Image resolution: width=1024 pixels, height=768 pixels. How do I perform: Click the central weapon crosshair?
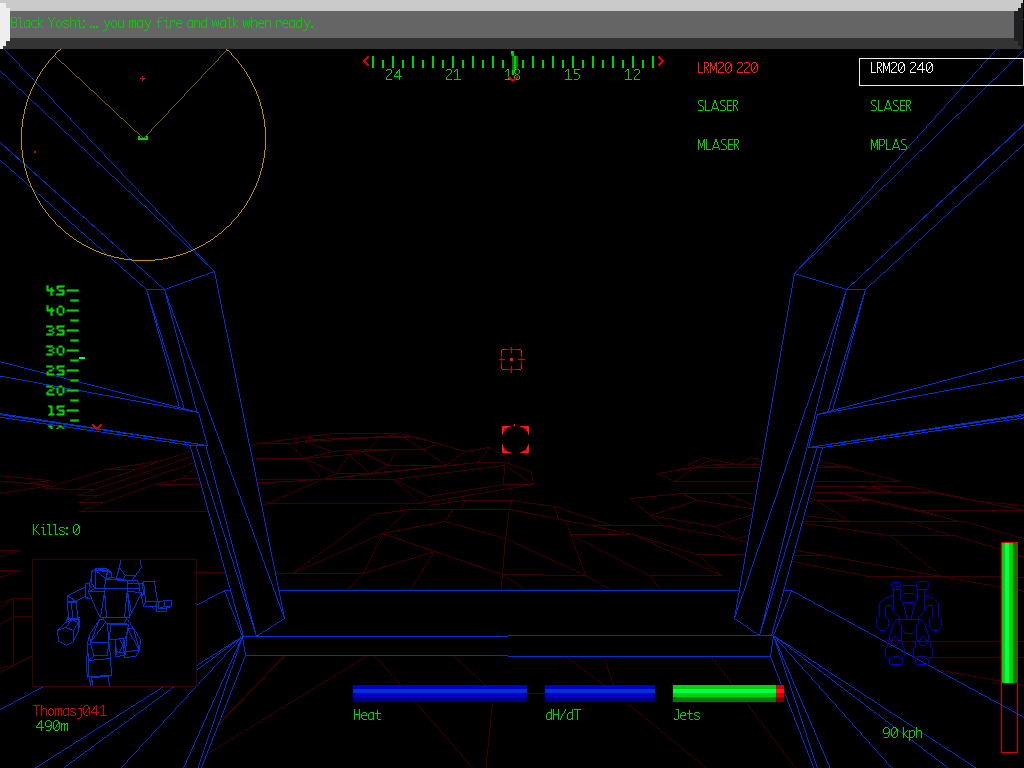[512, 360]
